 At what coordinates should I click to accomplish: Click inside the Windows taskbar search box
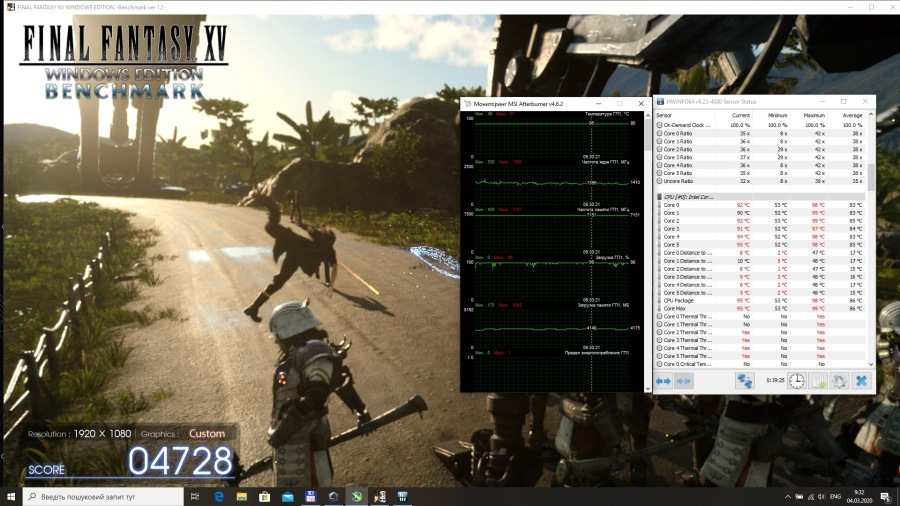point(102,497)
